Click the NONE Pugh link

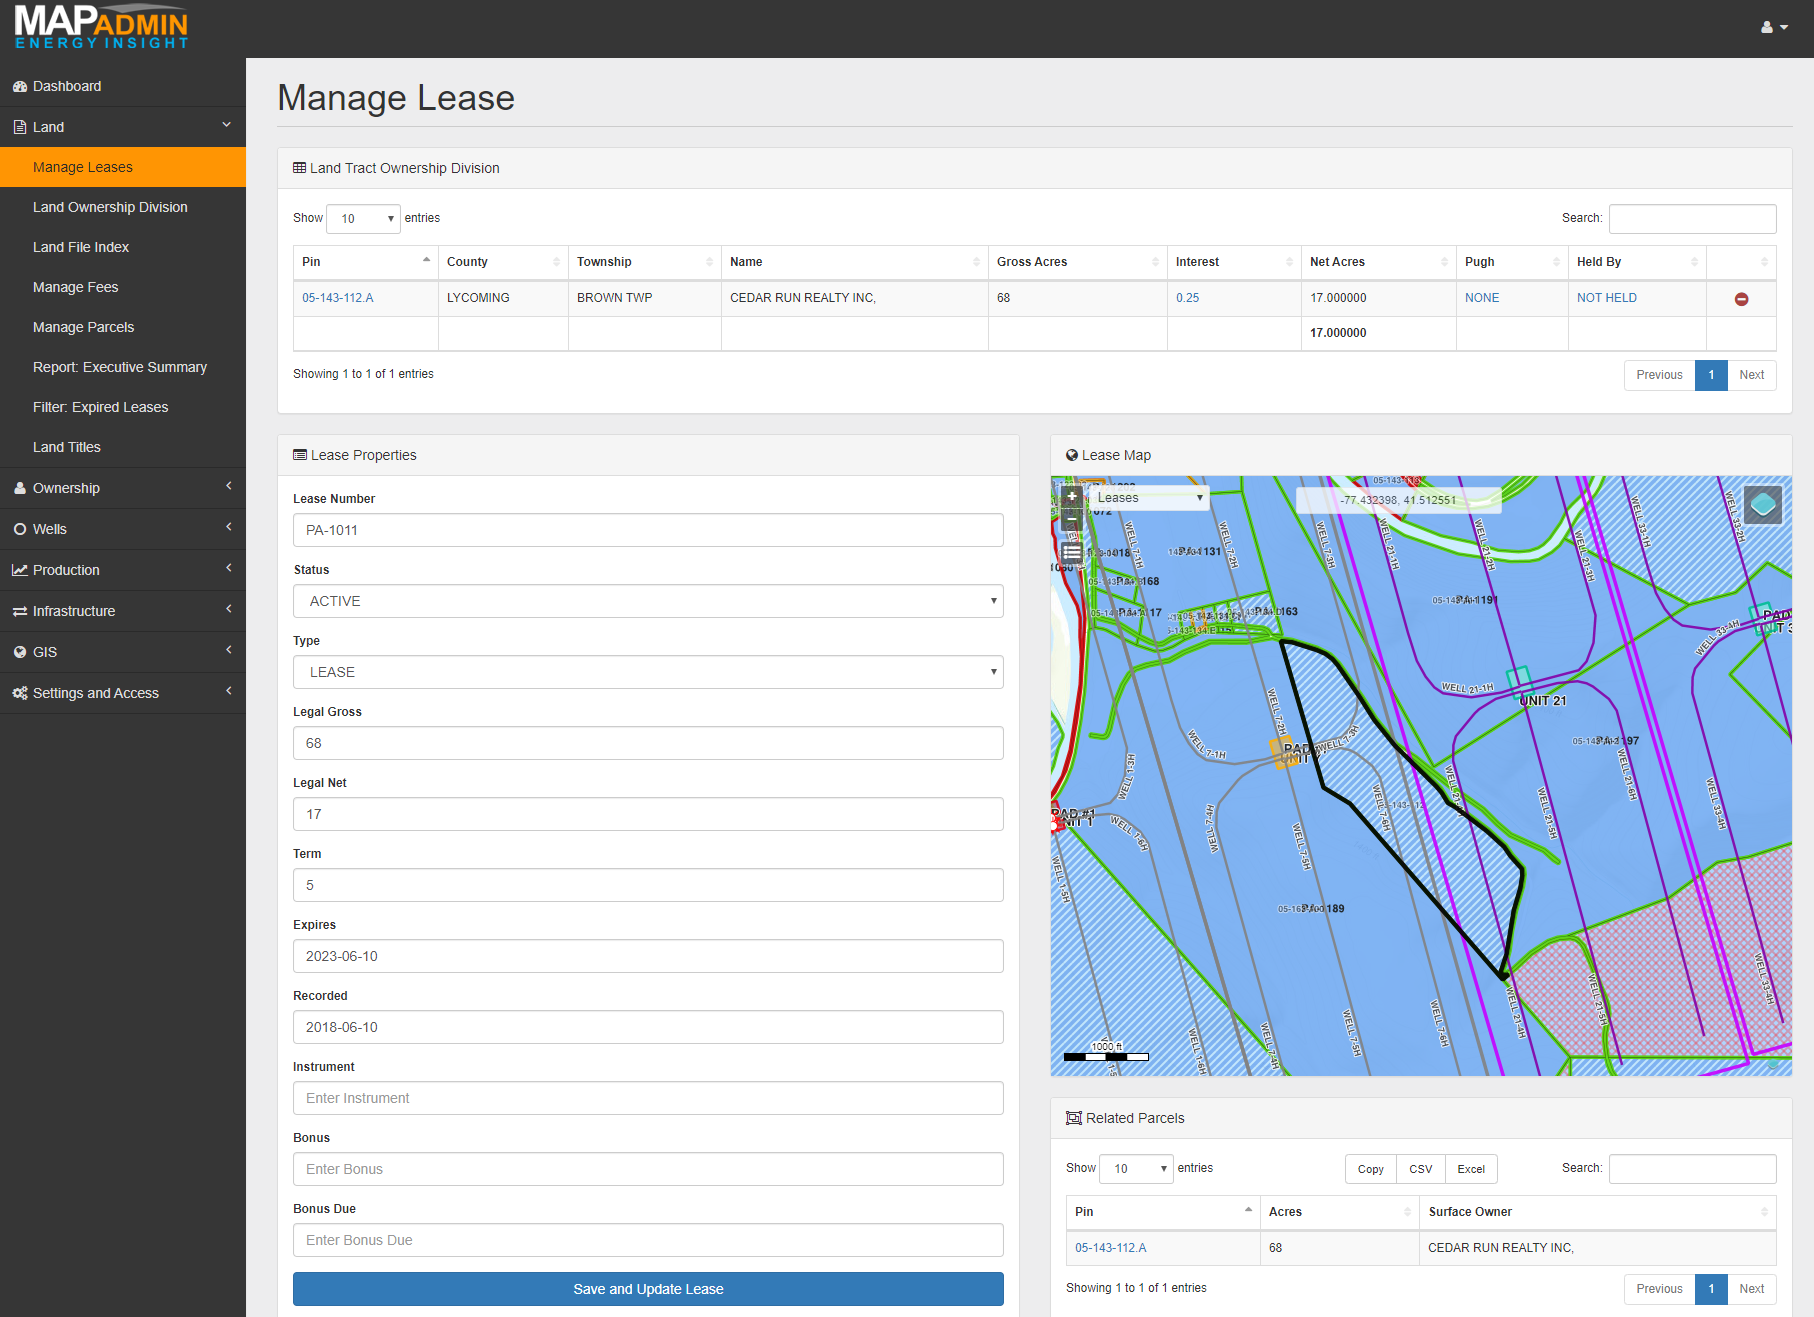click(1482, 298)
